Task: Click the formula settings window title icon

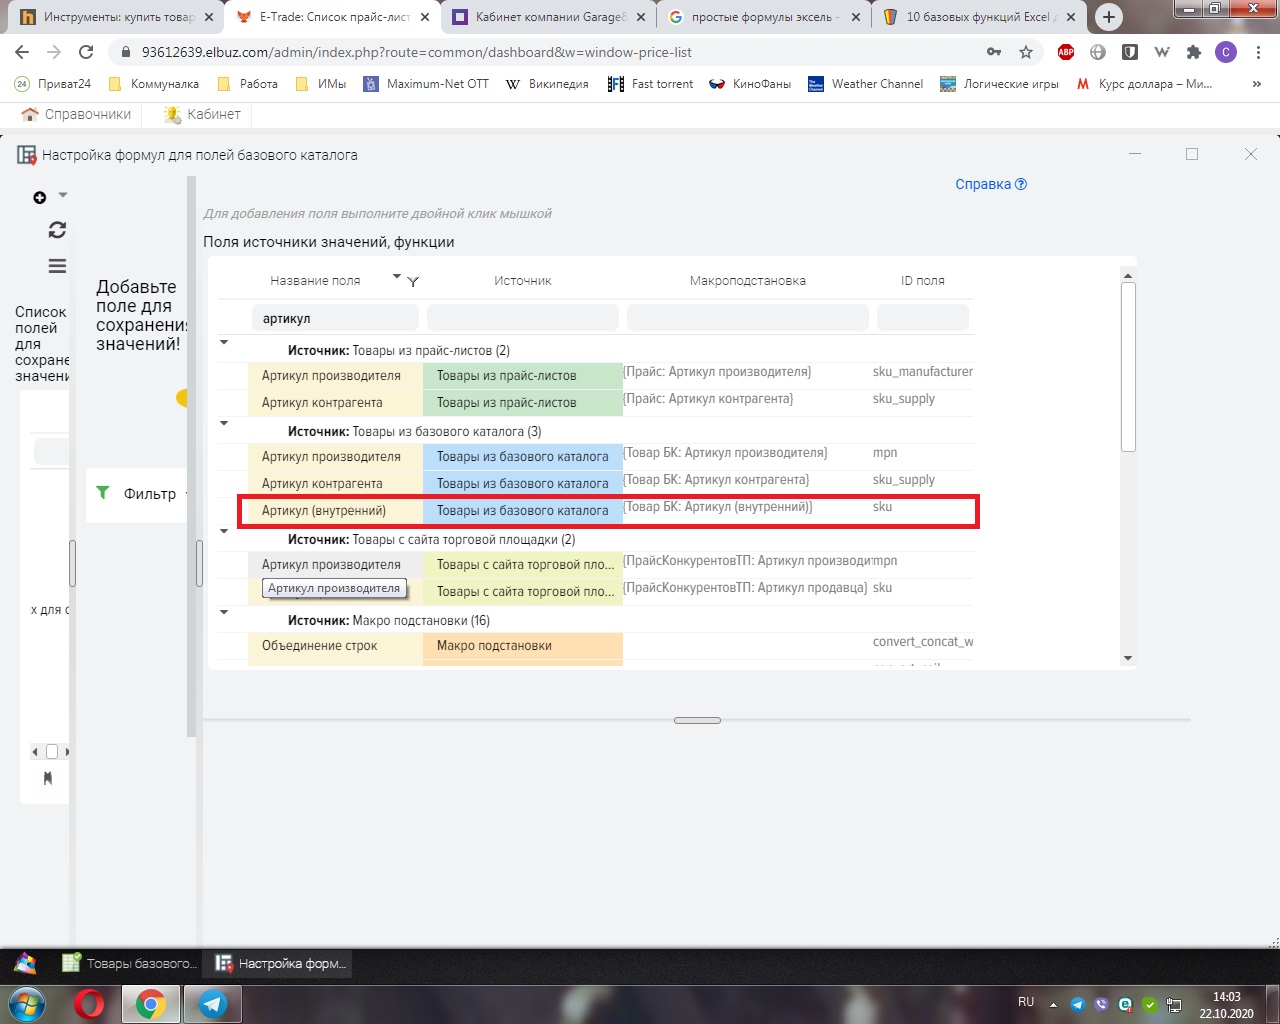Action: click(27, 155)
